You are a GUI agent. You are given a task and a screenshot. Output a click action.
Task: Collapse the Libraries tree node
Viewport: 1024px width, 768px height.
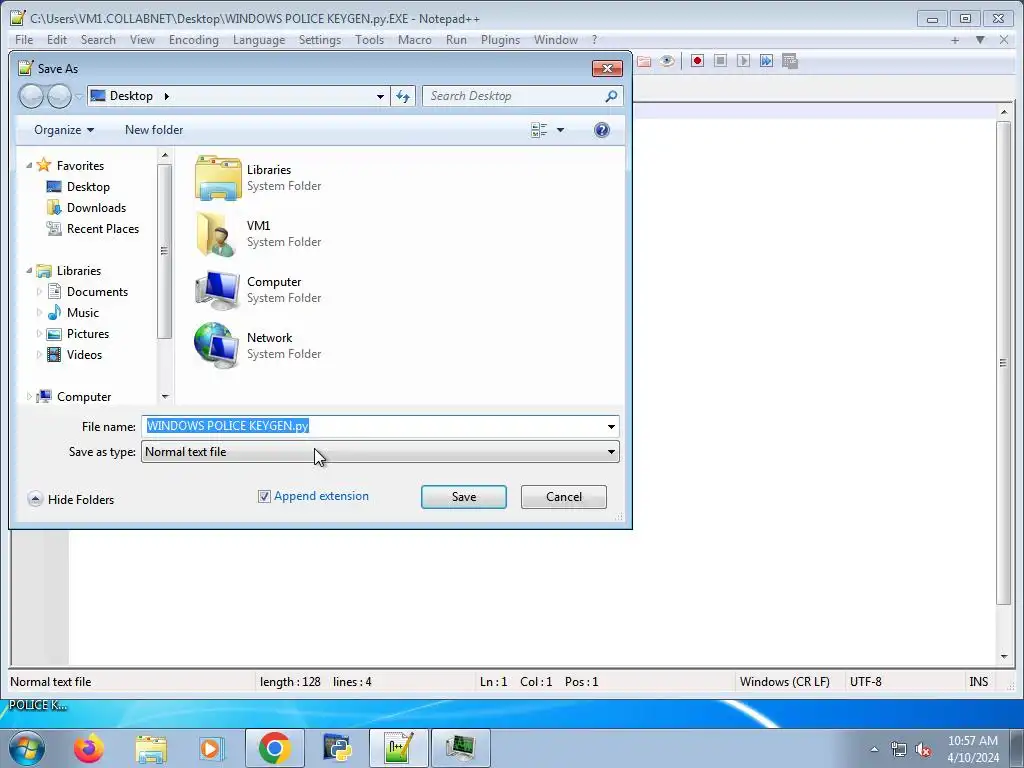(x=29, y=270)
